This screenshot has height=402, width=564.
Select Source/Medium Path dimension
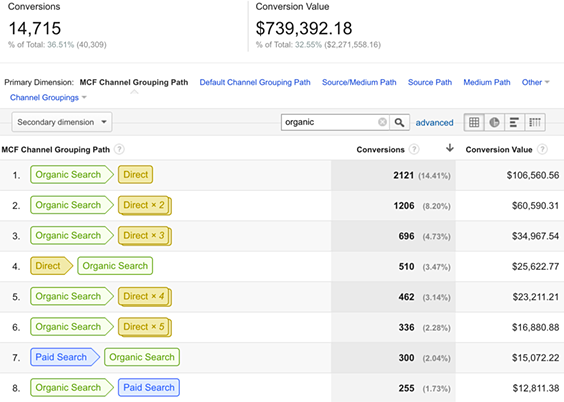(x=359, y=82)
